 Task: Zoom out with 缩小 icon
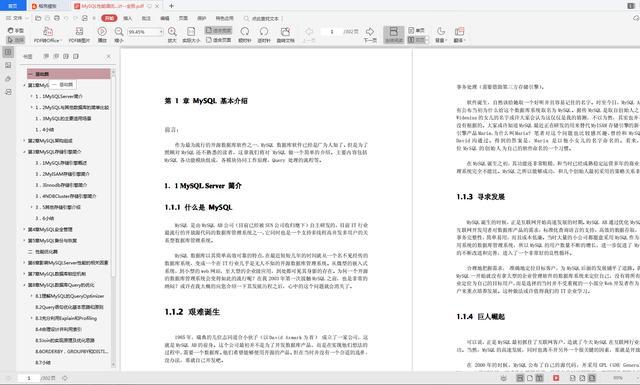click(119, 35)
